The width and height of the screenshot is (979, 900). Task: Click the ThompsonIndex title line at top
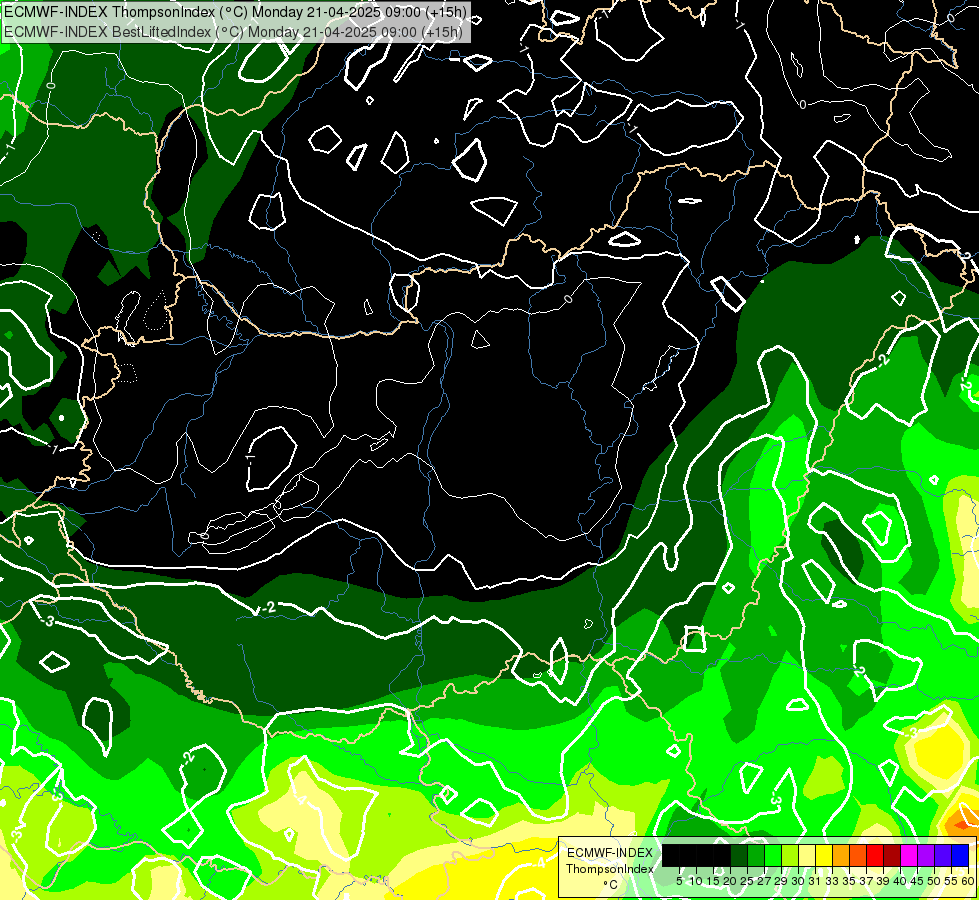[235, 12]
